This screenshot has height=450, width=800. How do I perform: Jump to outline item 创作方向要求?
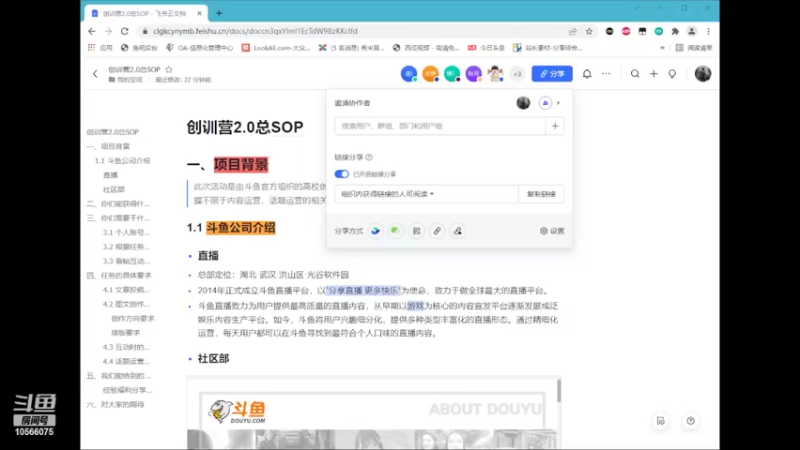pos(133,318)
